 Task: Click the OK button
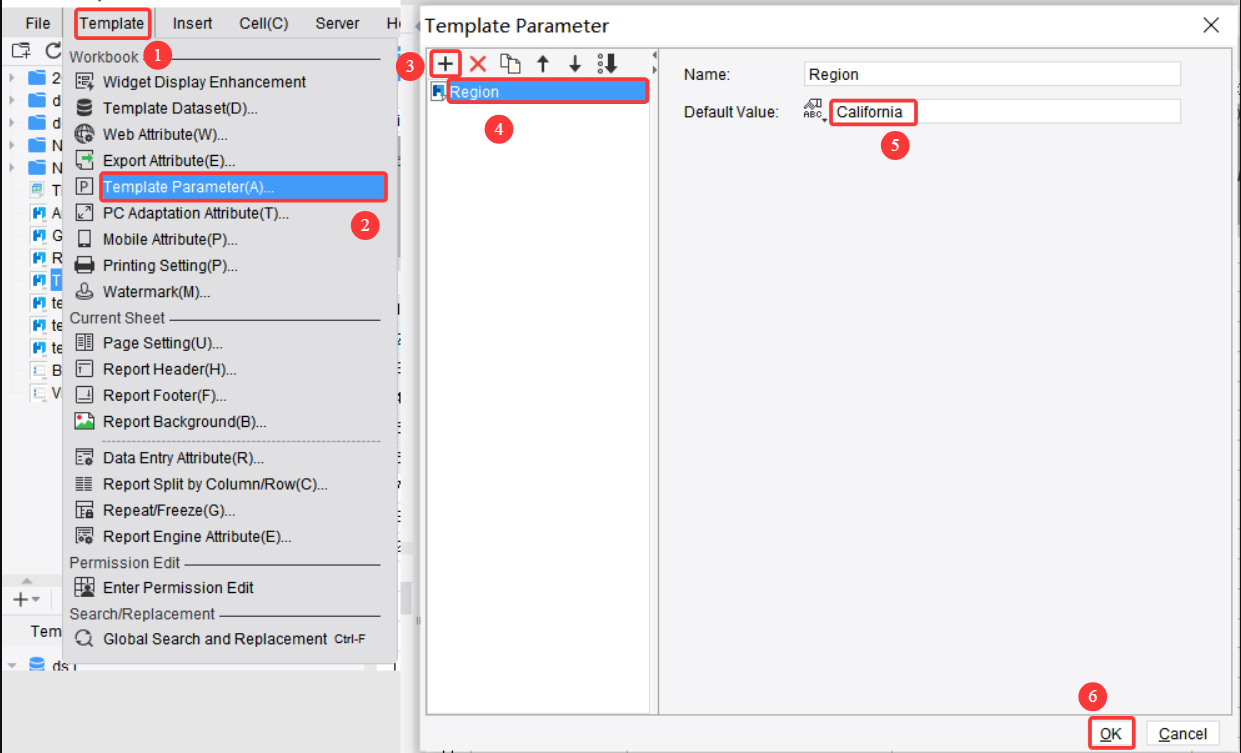(1110, 733)
